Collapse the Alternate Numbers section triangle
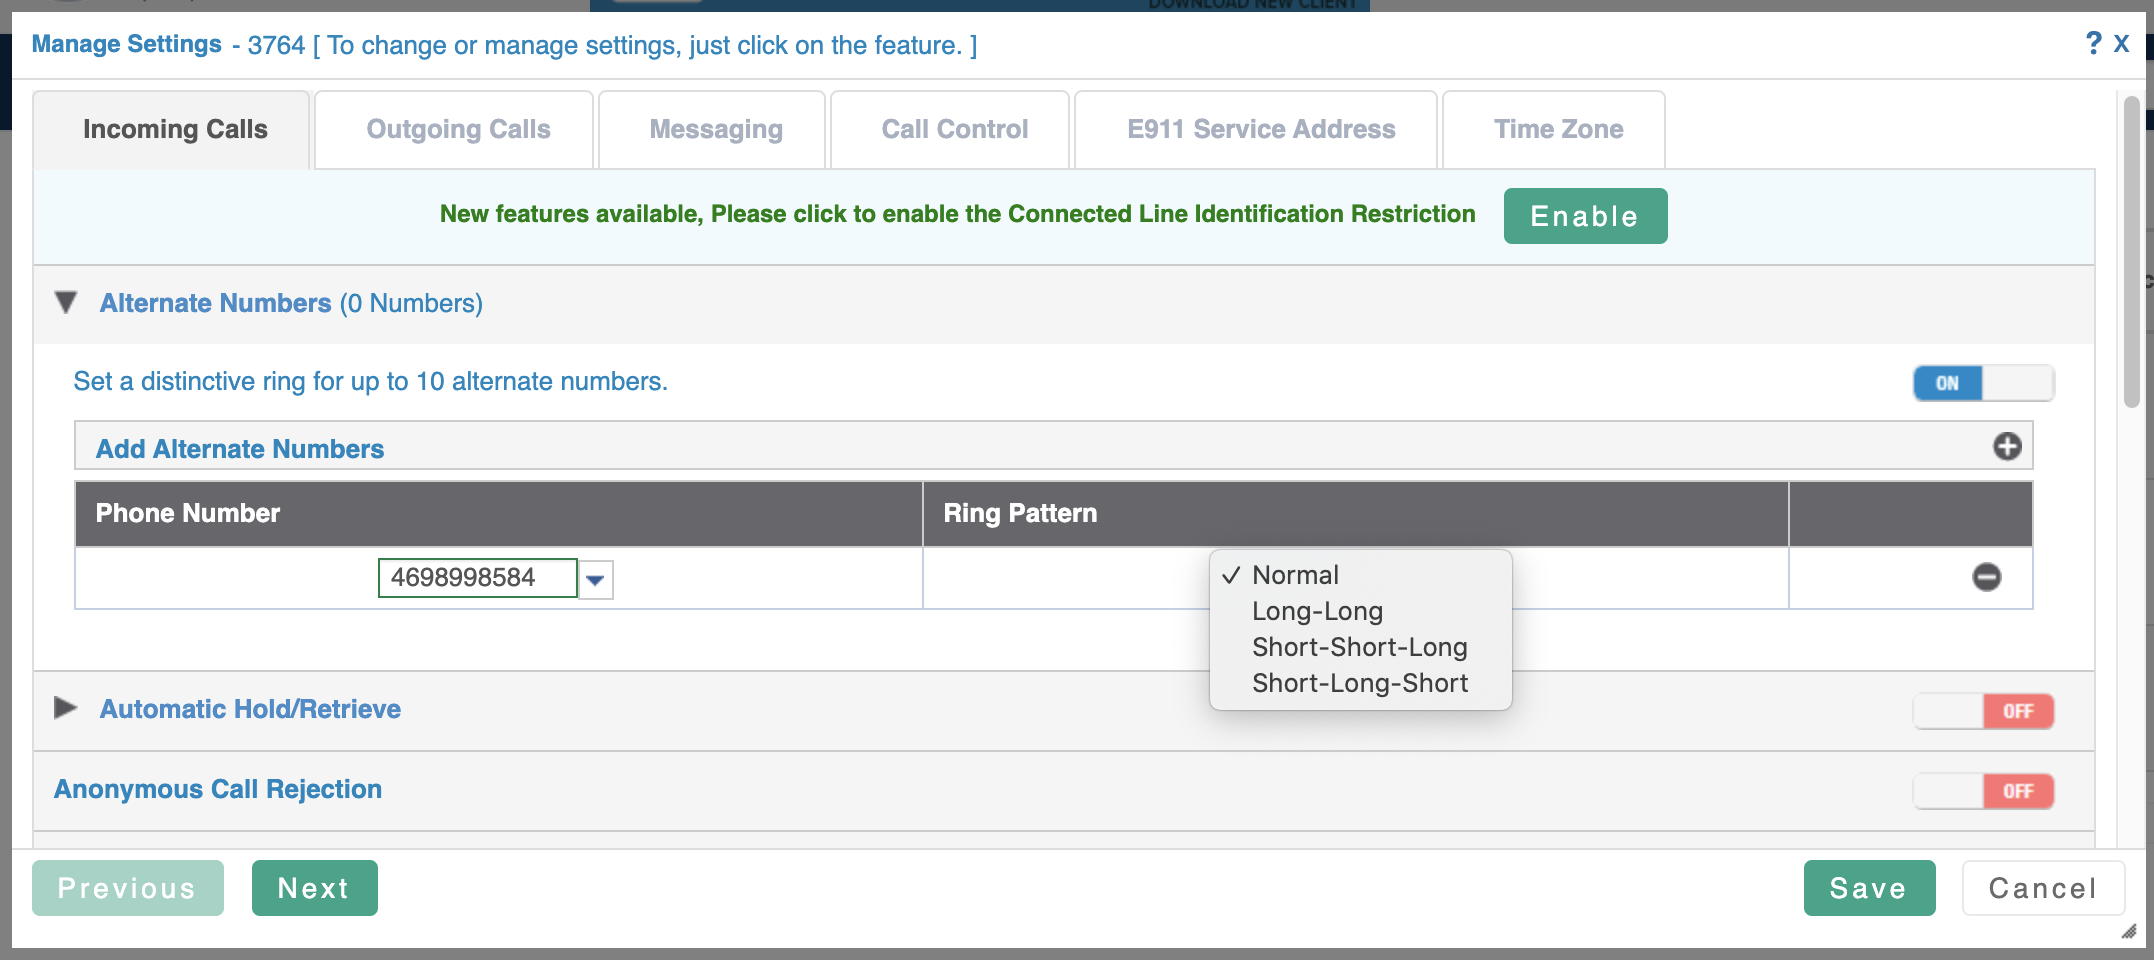This screenshot has height=960, width=2154. (x=66, y=302)
